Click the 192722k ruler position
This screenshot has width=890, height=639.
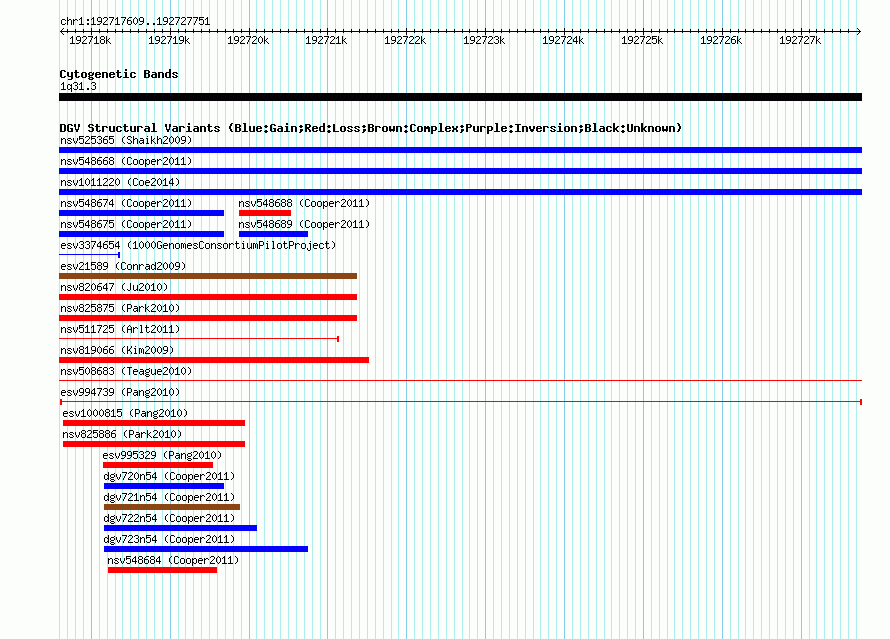point(405,40)
